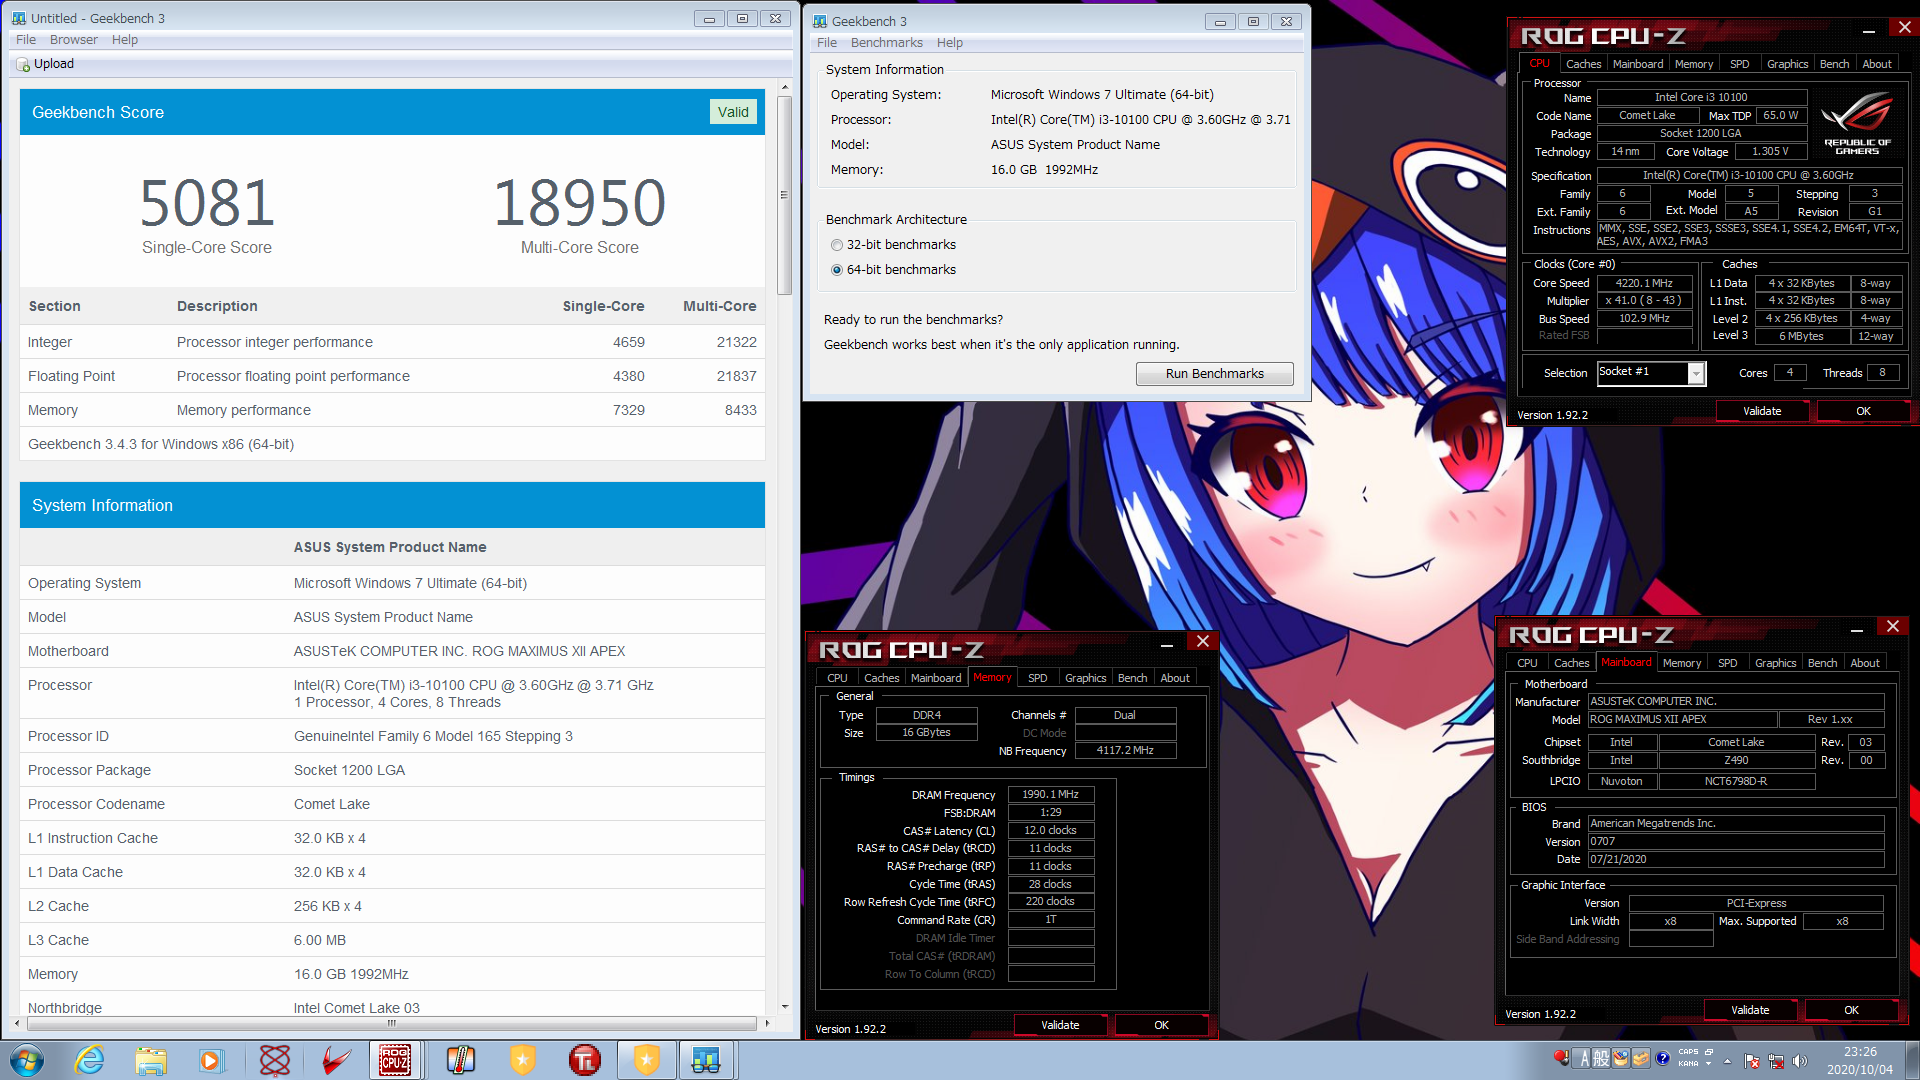1920x1080 pixels.
Task: Click the red wing-shaped taskbar icon
Action: [336, 1060]
